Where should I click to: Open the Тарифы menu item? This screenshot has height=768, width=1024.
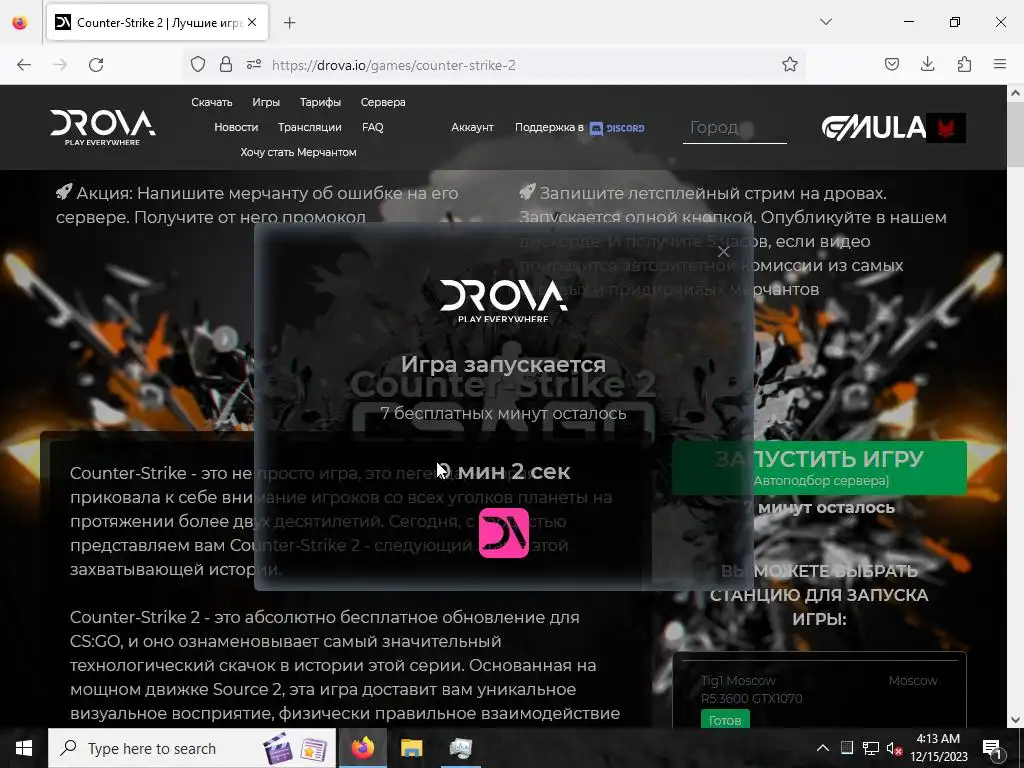[x=320, y=102]
